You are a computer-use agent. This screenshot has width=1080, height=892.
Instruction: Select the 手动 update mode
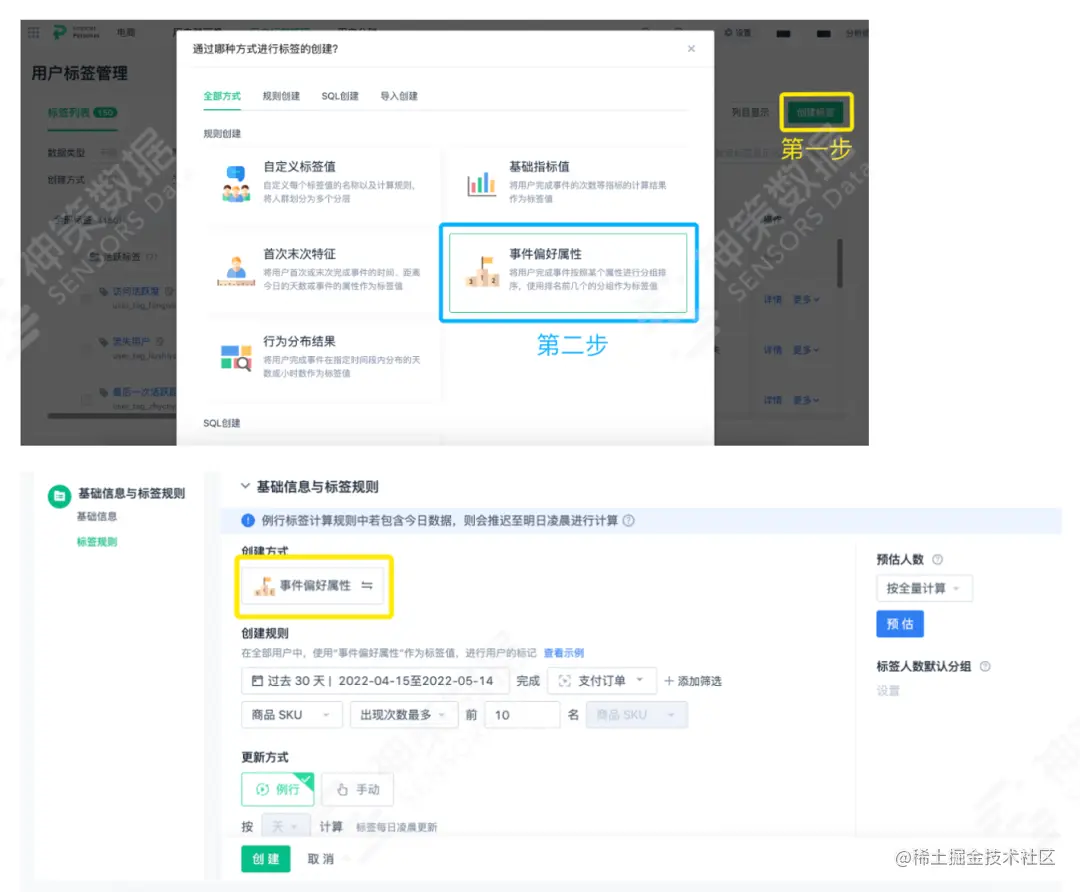(x=357, y=789)
